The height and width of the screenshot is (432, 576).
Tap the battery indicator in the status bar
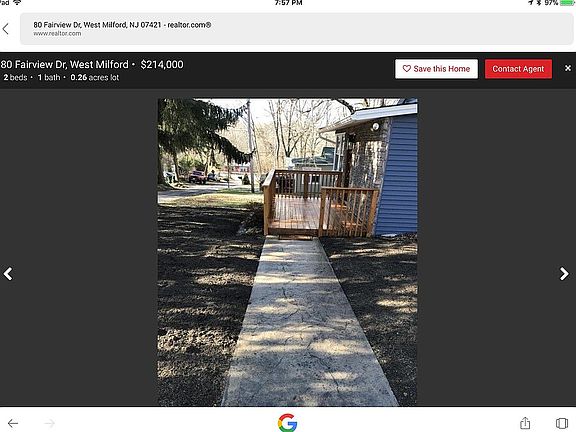click(x=567, y=3)
